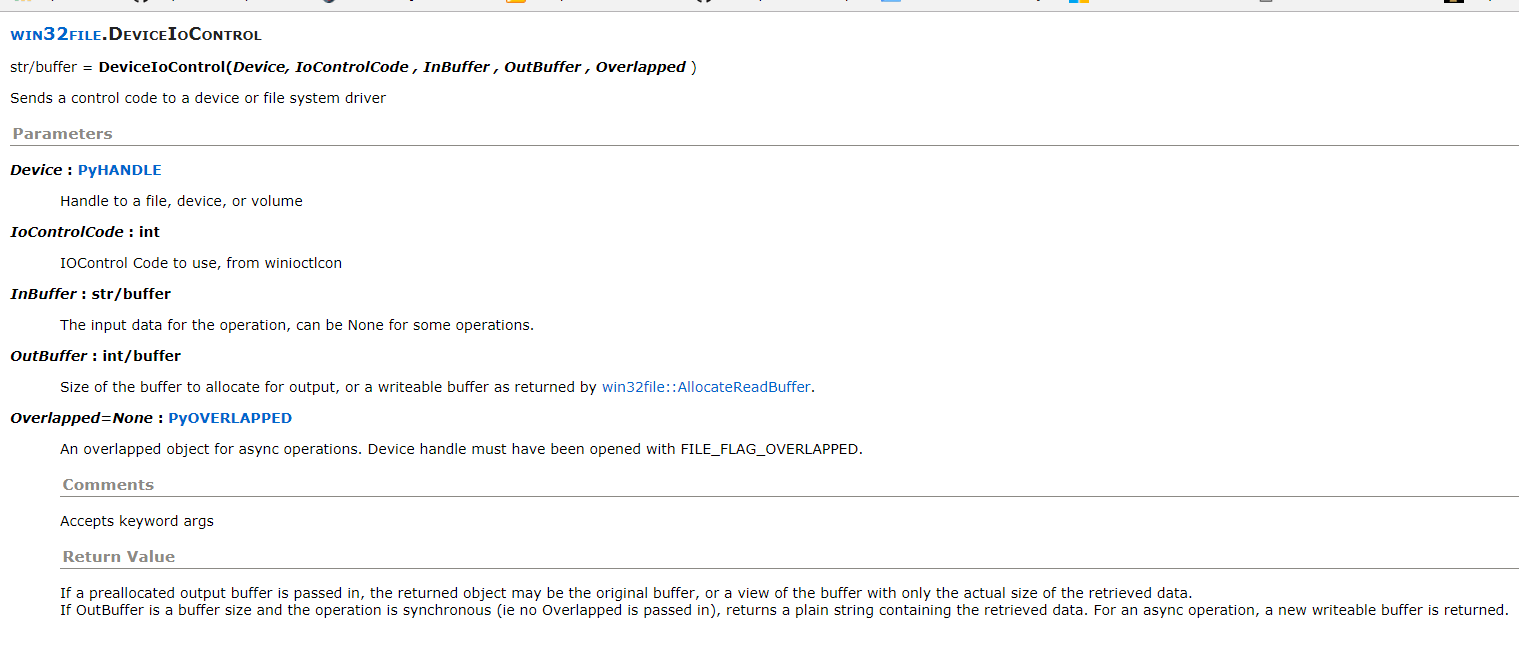The image size is (1519, 654).
Task: Click the Return Value section heading
Action: [x=118, y=557]
